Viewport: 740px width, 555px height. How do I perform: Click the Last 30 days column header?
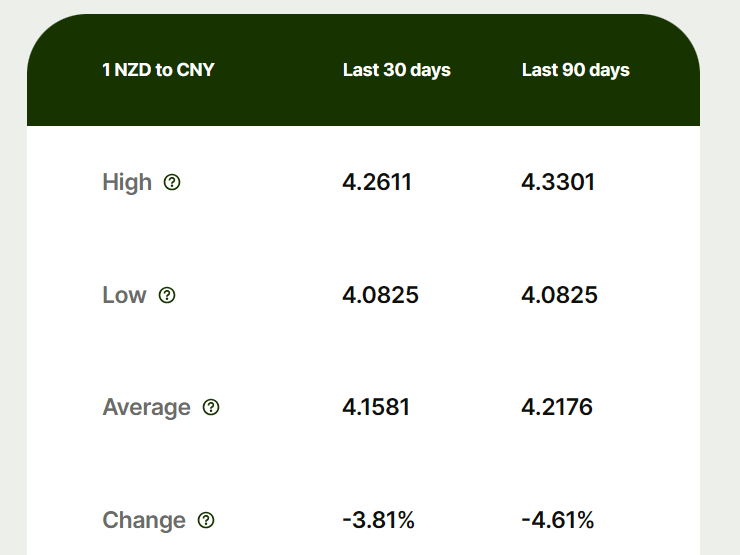pos(396,70)
